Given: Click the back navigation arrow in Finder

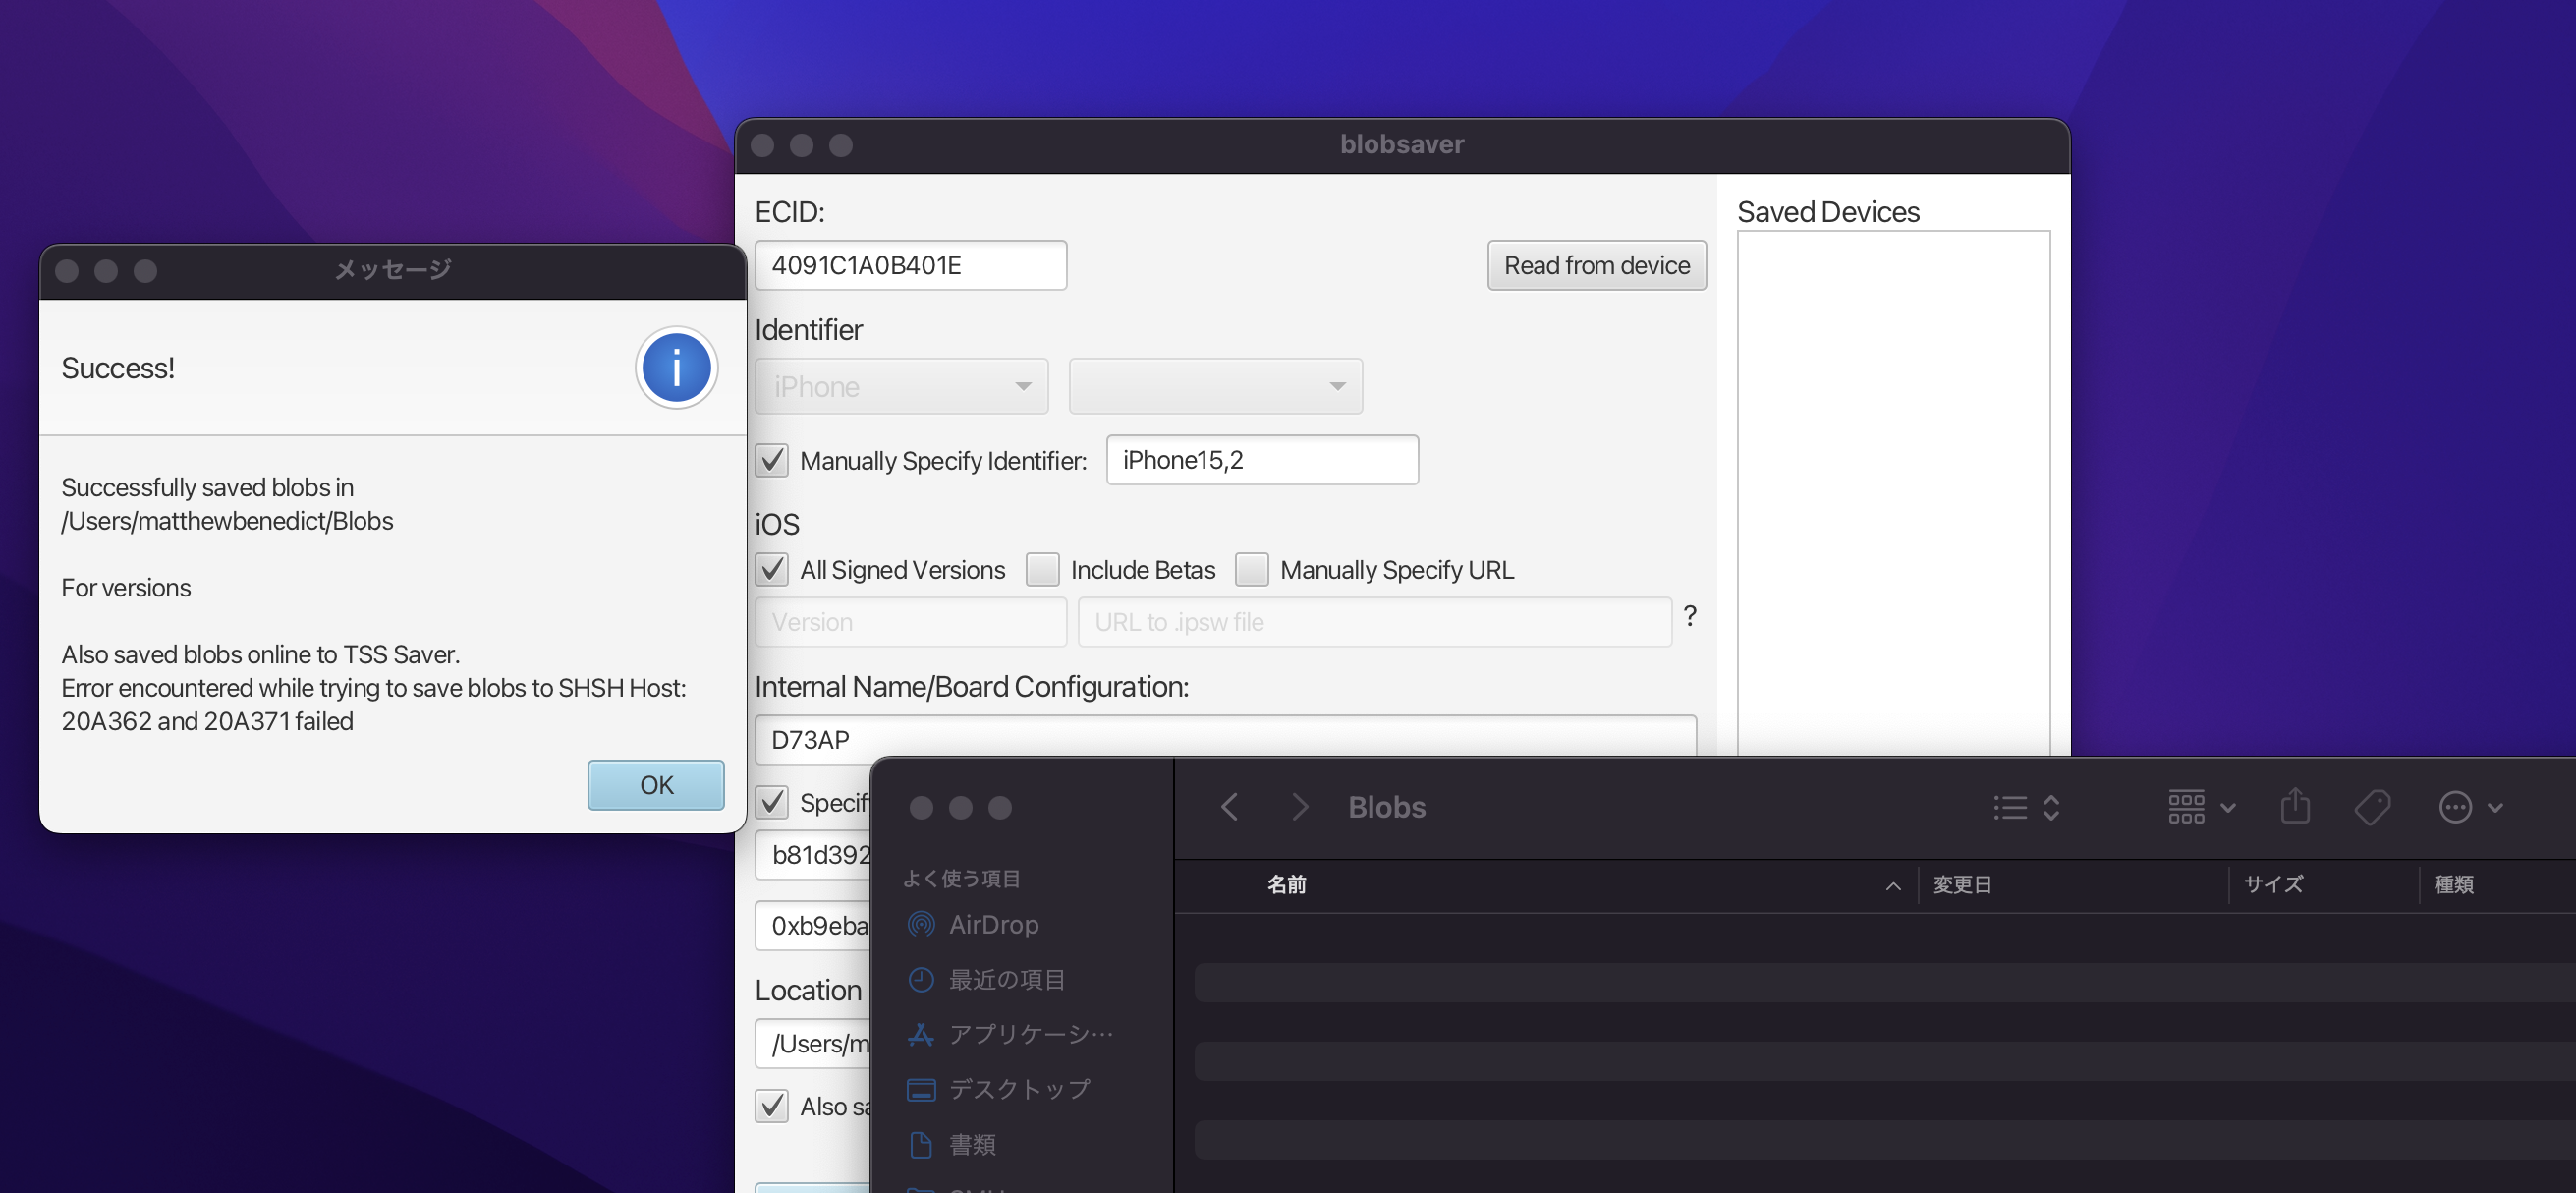Looking at the screenshot, I should pyautogui.click(x=1229, y=806).
